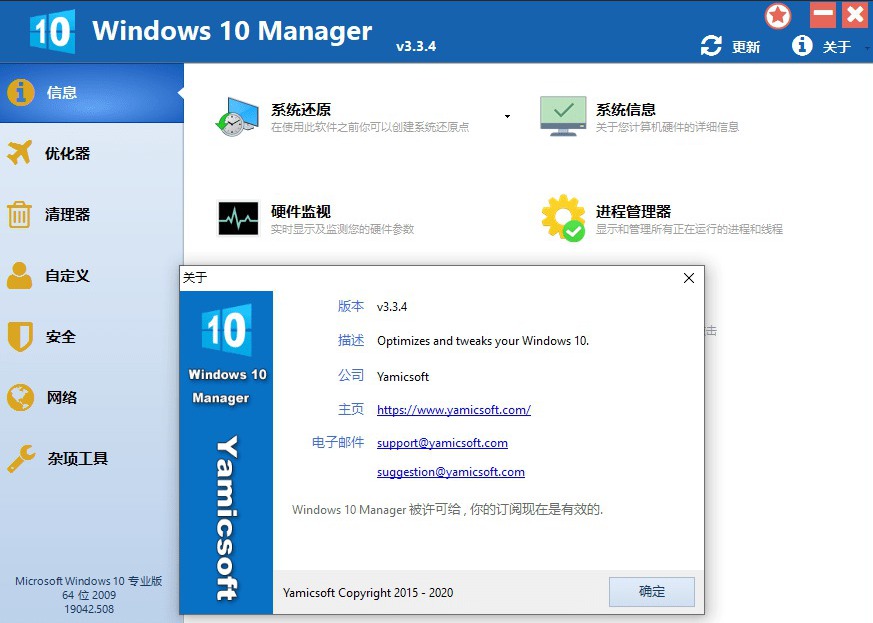
Task: Click the refresh arrows update icon
Action: 711,46
